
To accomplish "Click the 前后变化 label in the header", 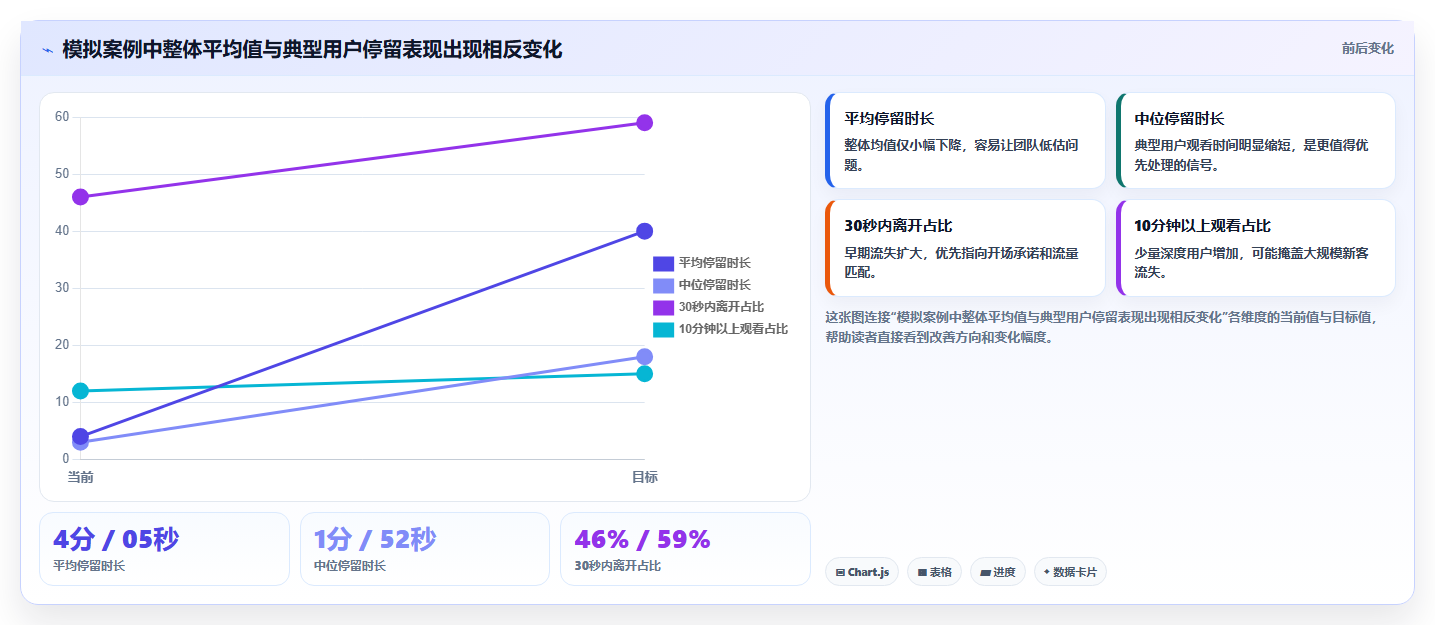I will coord(1367,49).
